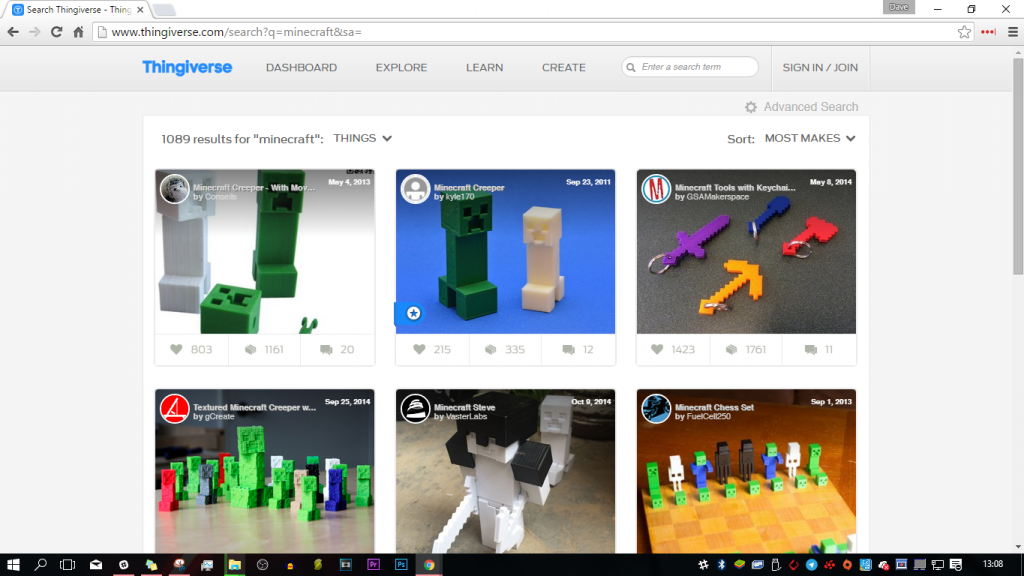Click the featured star badge on Minecraft Creeper
1024x576 pixels.
click(413, 313)
